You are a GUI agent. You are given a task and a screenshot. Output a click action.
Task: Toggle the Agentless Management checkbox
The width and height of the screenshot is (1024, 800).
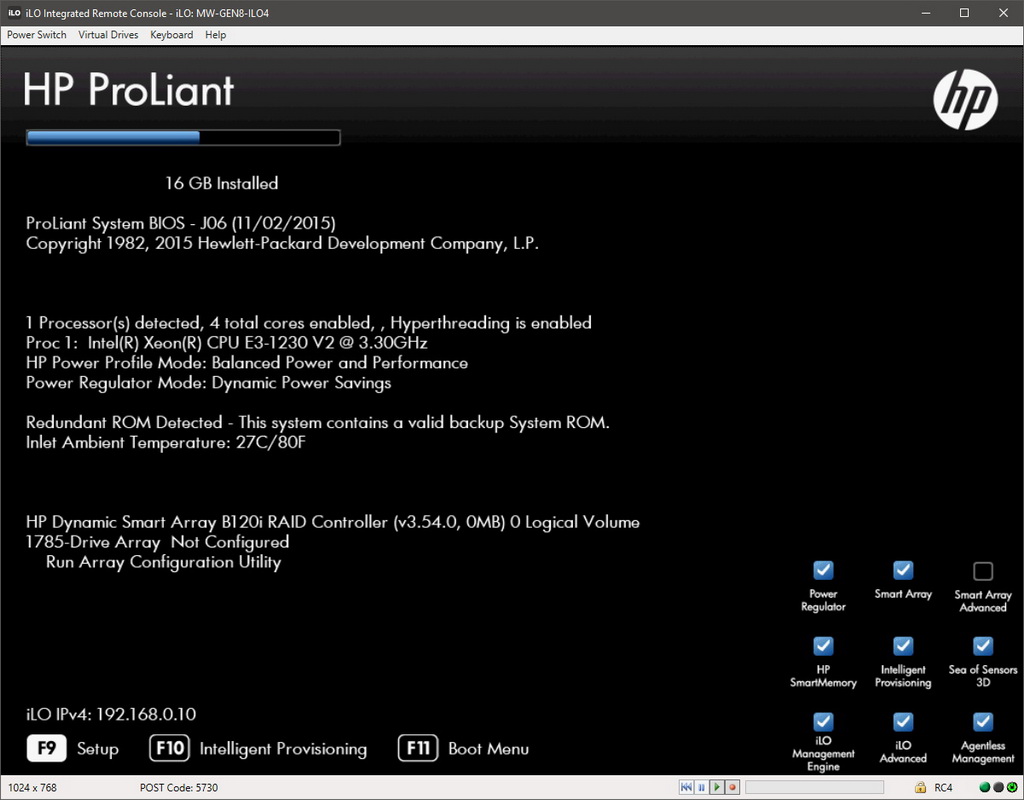983,722
